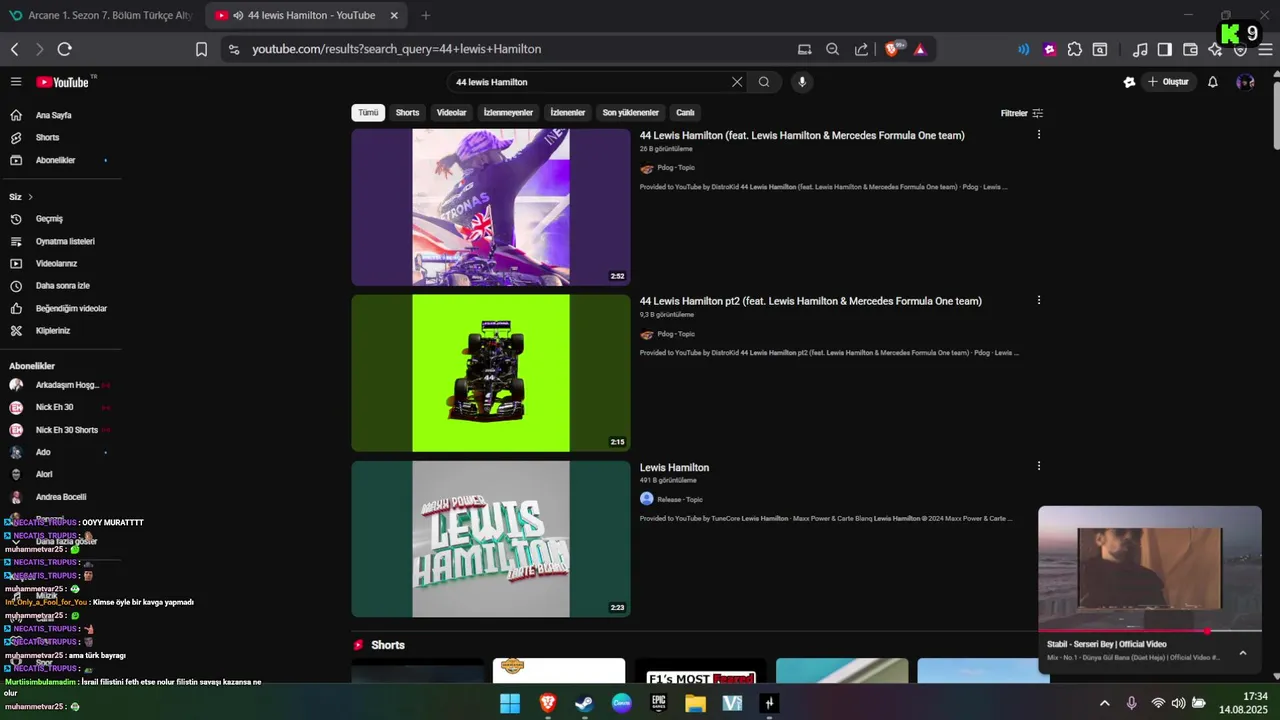This screenshot has height=720, width=1280.
Task: Select the İzlenmeyenler filter chip
Action: [508, 113]
